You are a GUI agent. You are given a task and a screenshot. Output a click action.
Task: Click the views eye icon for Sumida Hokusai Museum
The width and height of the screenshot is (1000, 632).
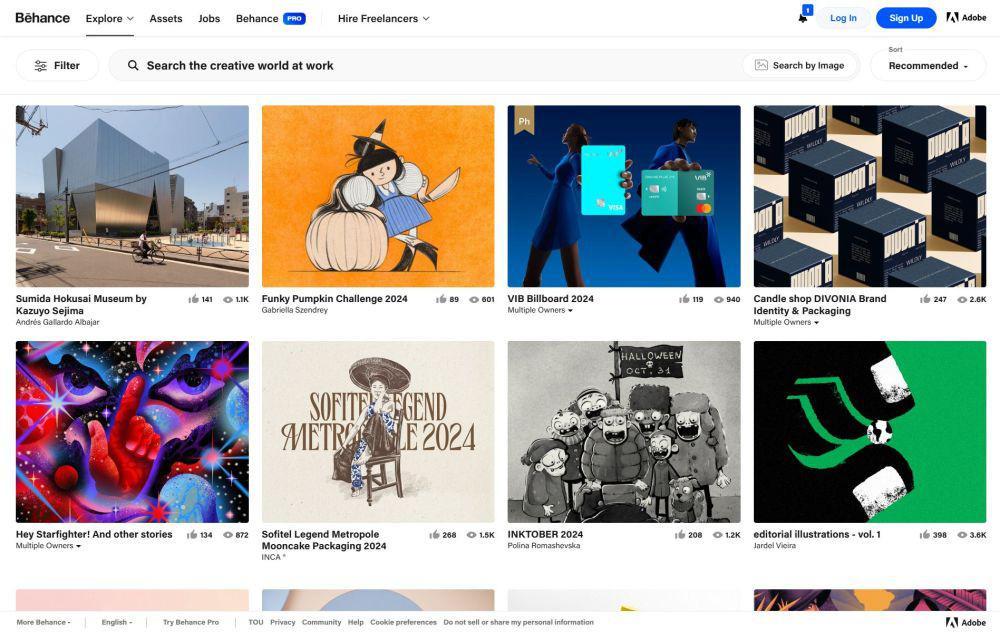228,299
